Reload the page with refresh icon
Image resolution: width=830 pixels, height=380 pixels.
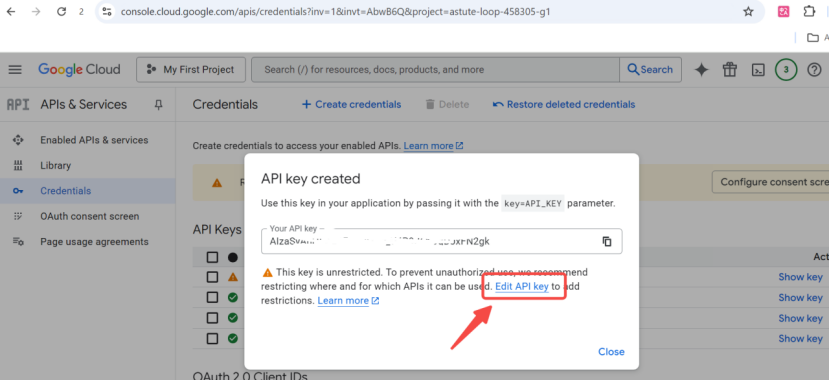(61, 12)
